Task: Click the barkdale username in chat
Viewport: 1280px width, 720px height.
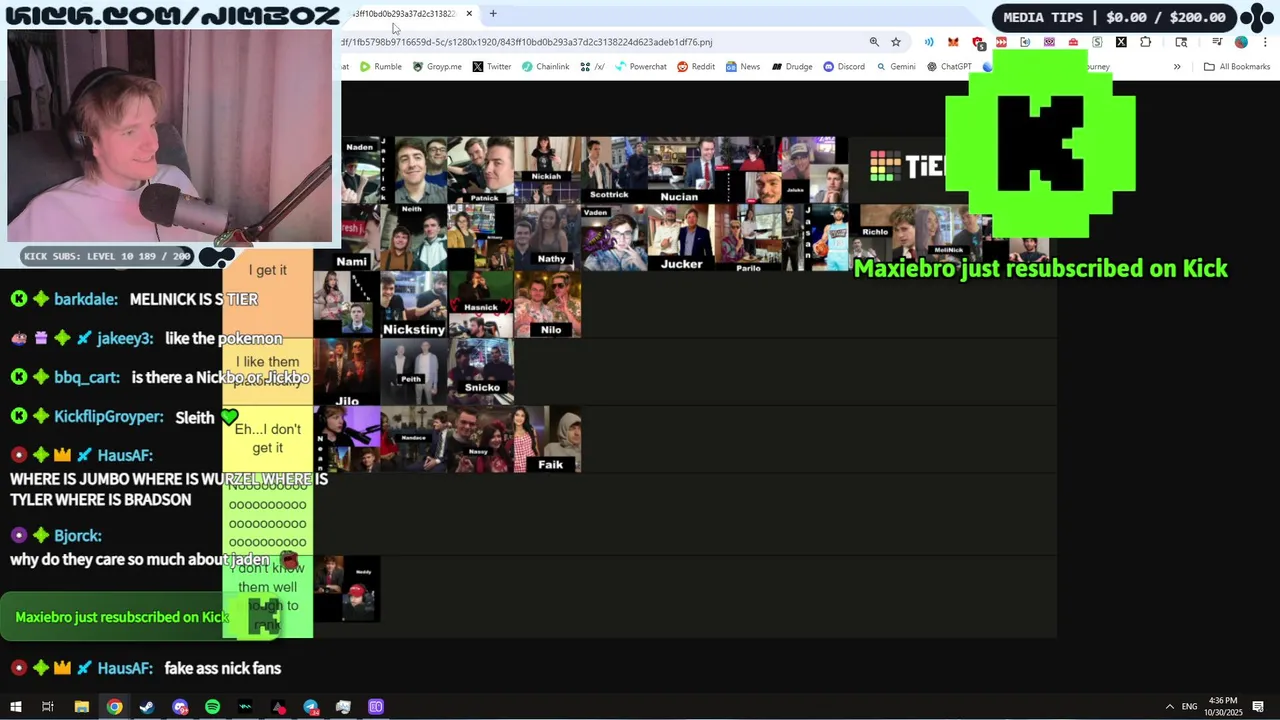Action: pos(86,299)
